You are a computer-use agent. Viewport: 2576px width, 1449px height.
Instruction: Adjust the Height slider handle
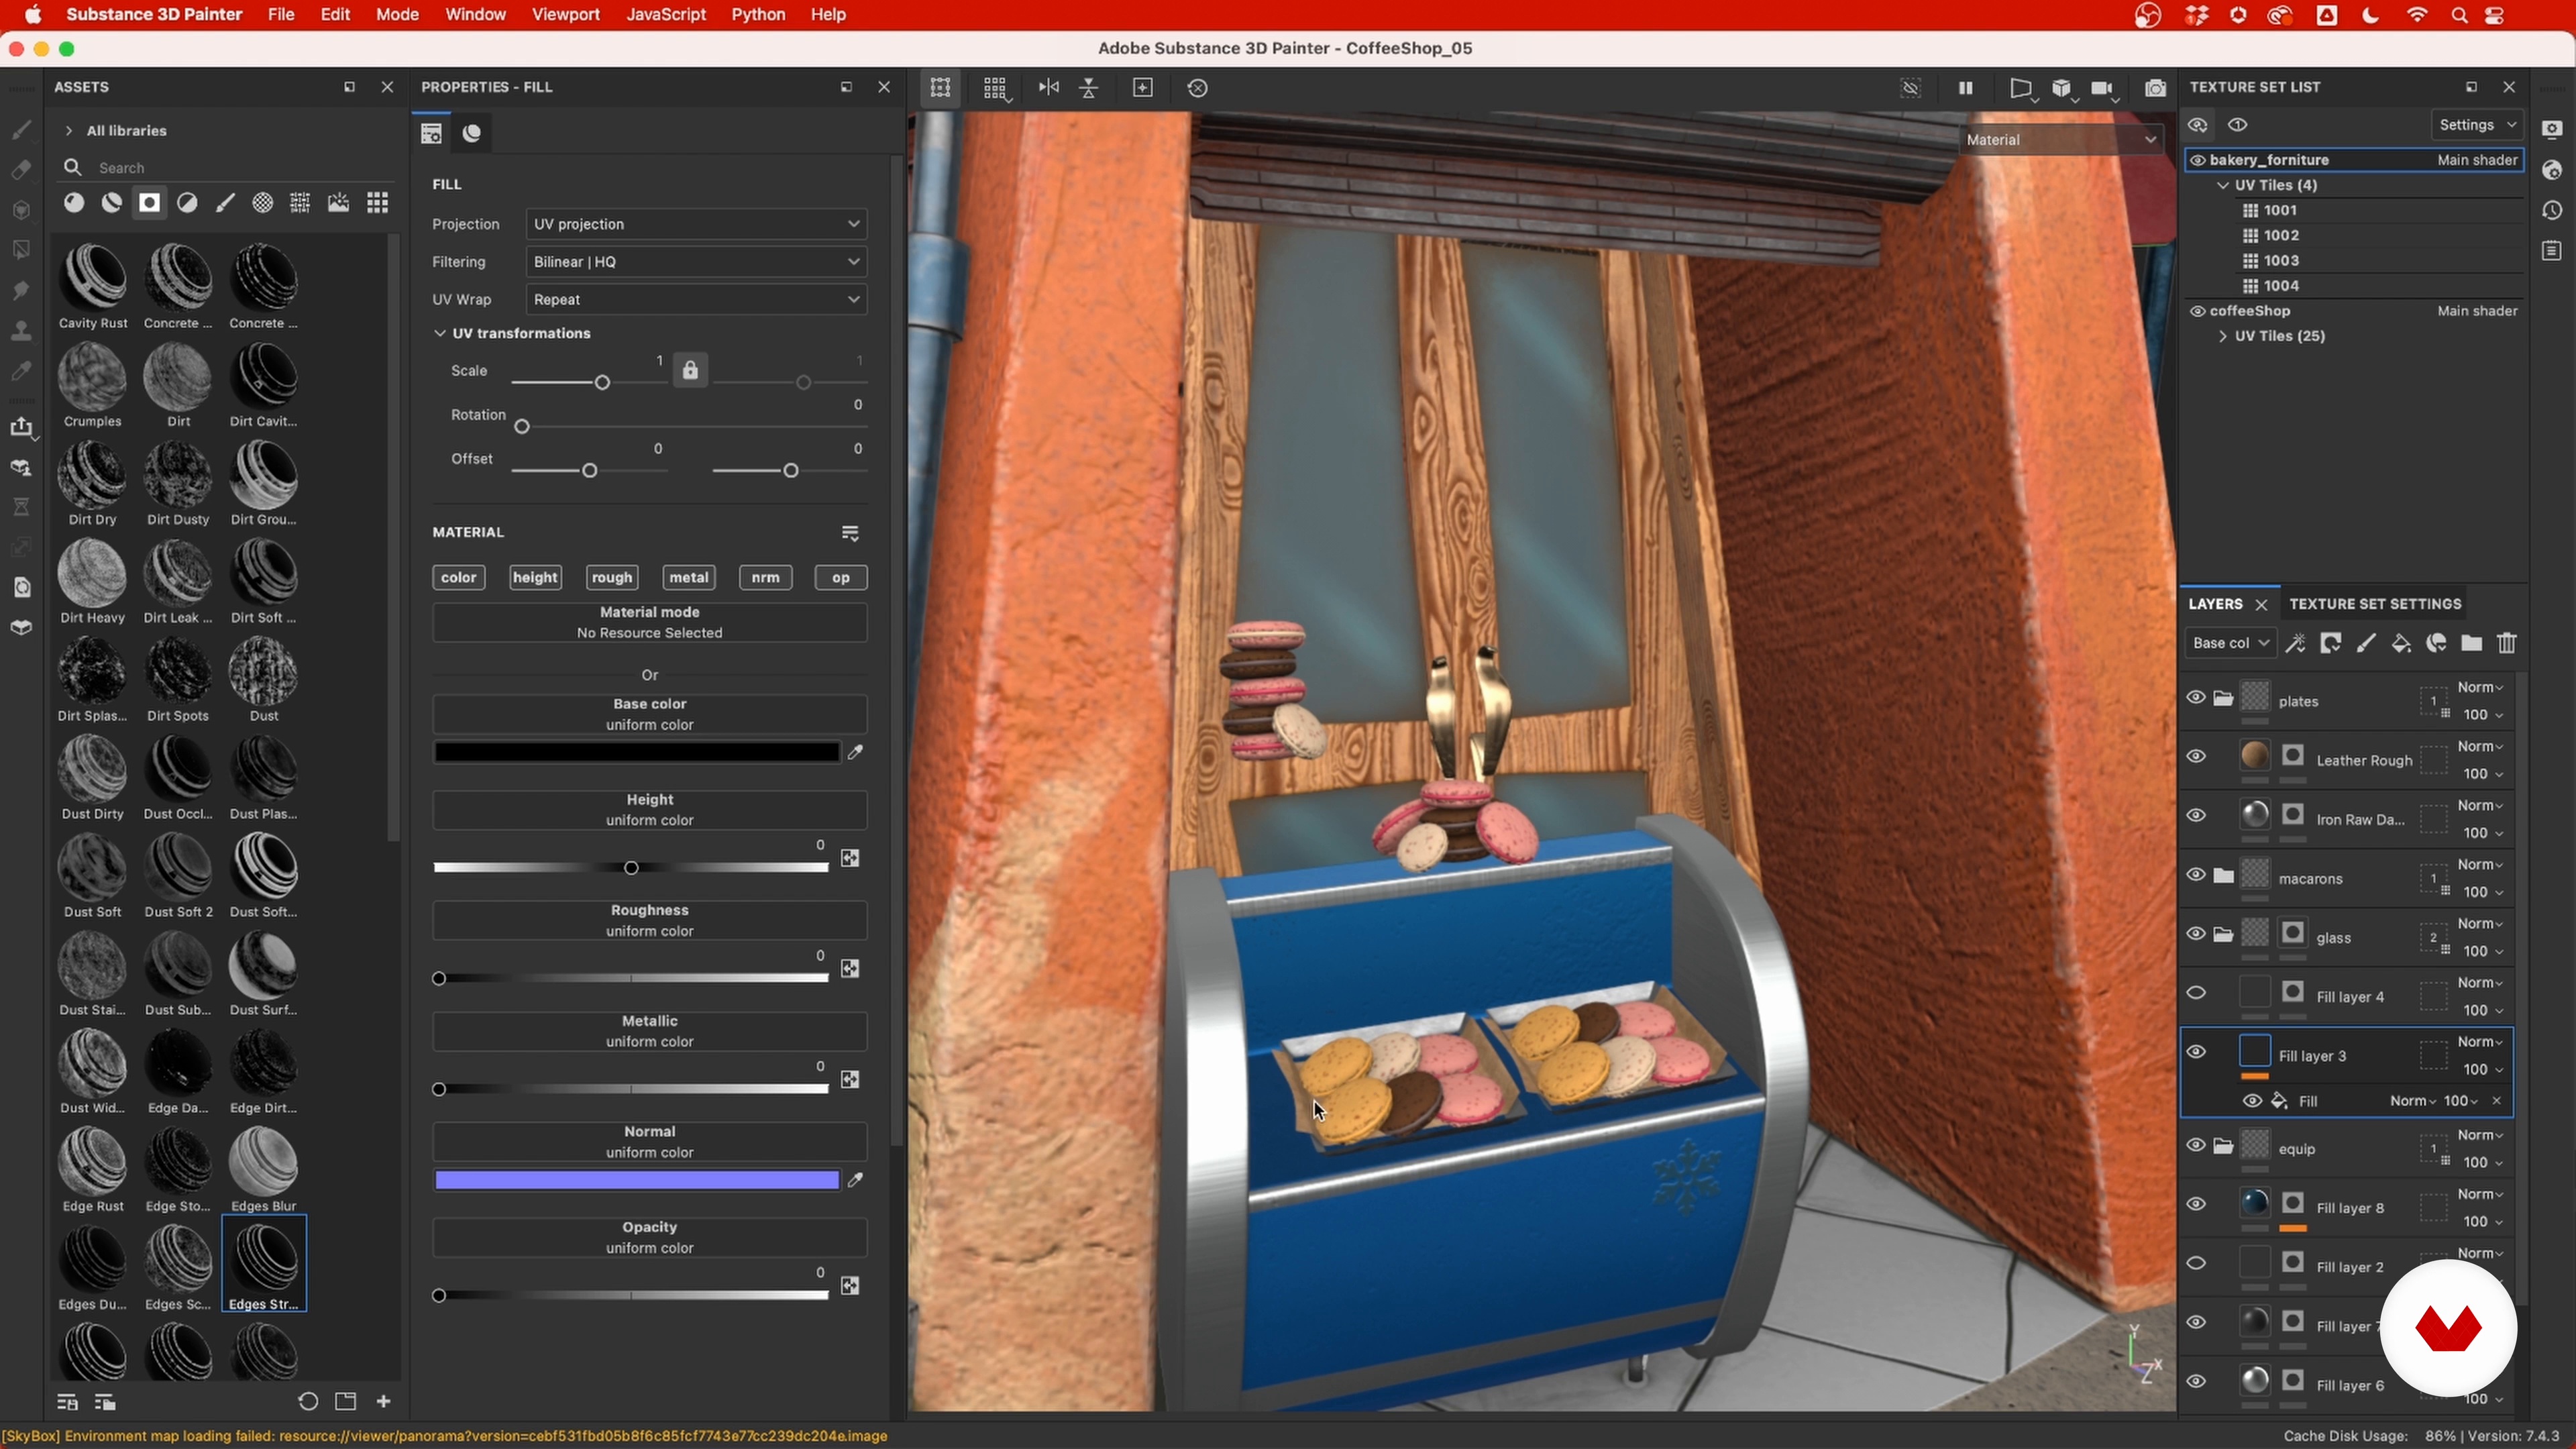631,868
